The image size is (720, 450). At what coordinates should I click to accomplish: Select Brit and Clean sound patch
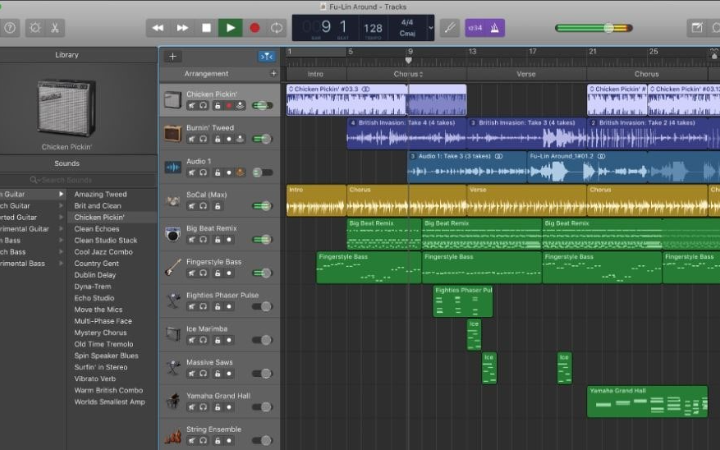pyautogui.click(x=98, y=206)
